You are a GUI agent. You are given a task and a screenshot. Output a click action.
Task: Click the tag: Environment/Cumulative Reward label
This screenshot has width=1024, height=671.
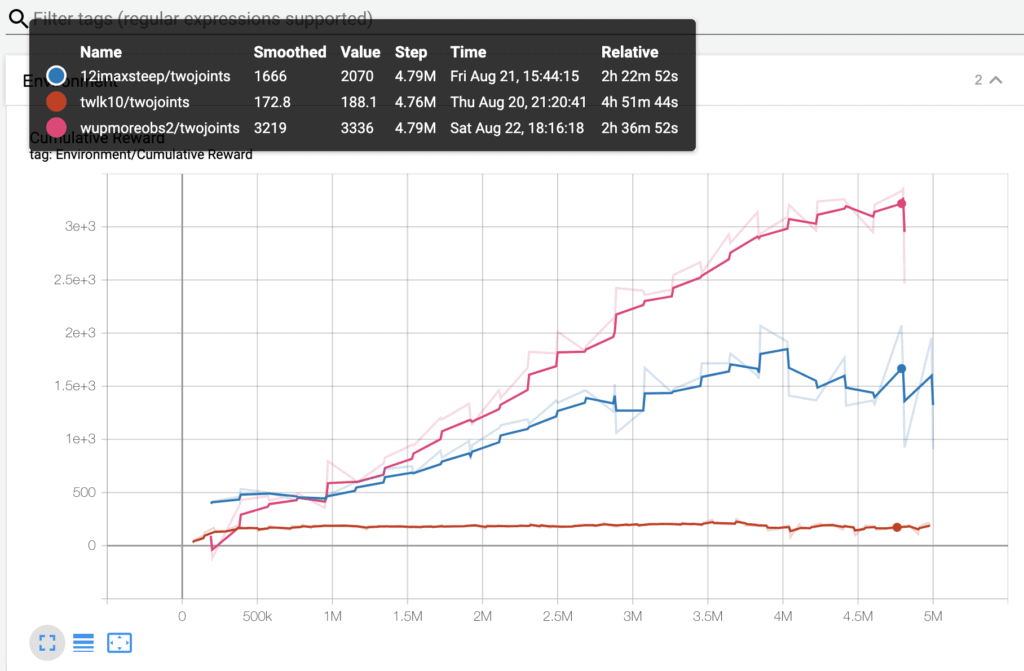click(141, 155)
